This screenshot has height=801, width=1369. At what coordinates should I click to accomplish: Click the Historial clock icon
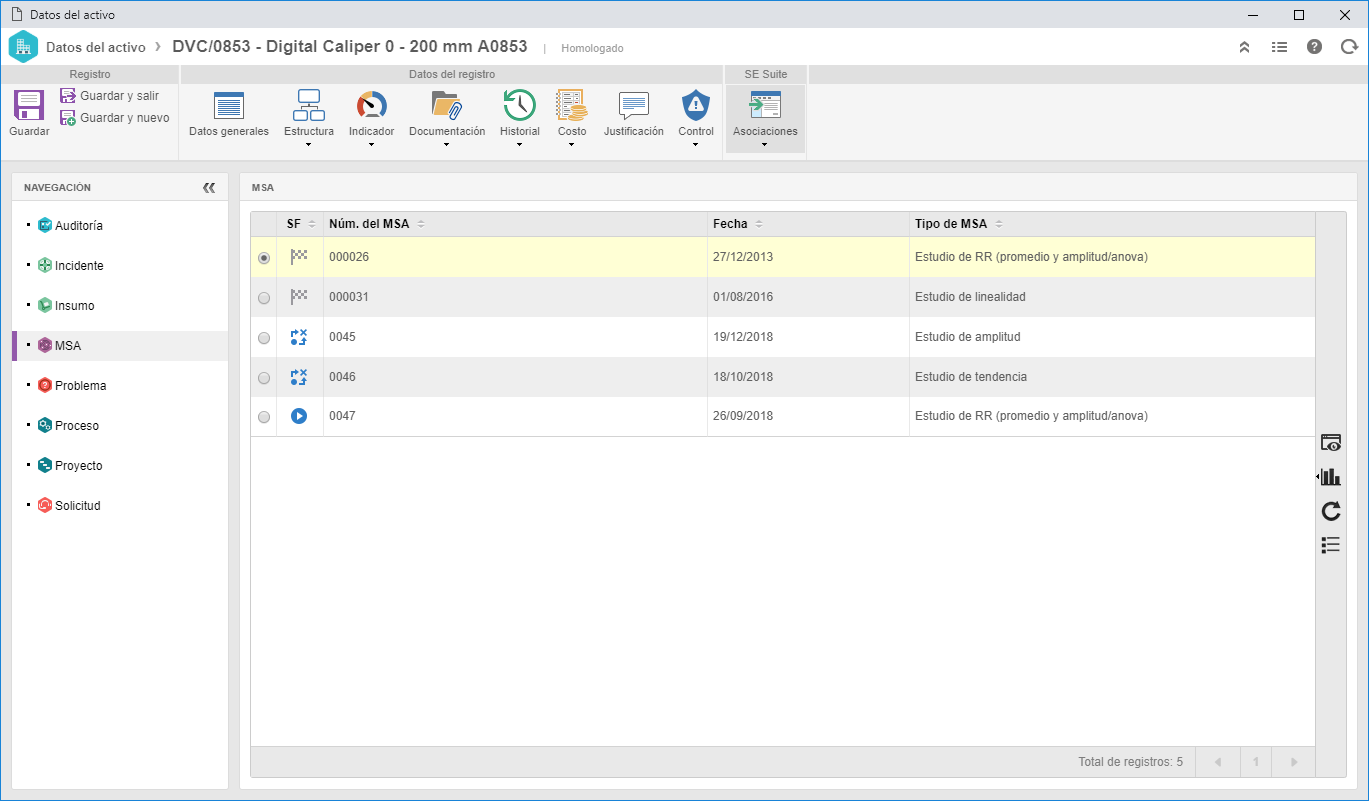tap(519, 104)
